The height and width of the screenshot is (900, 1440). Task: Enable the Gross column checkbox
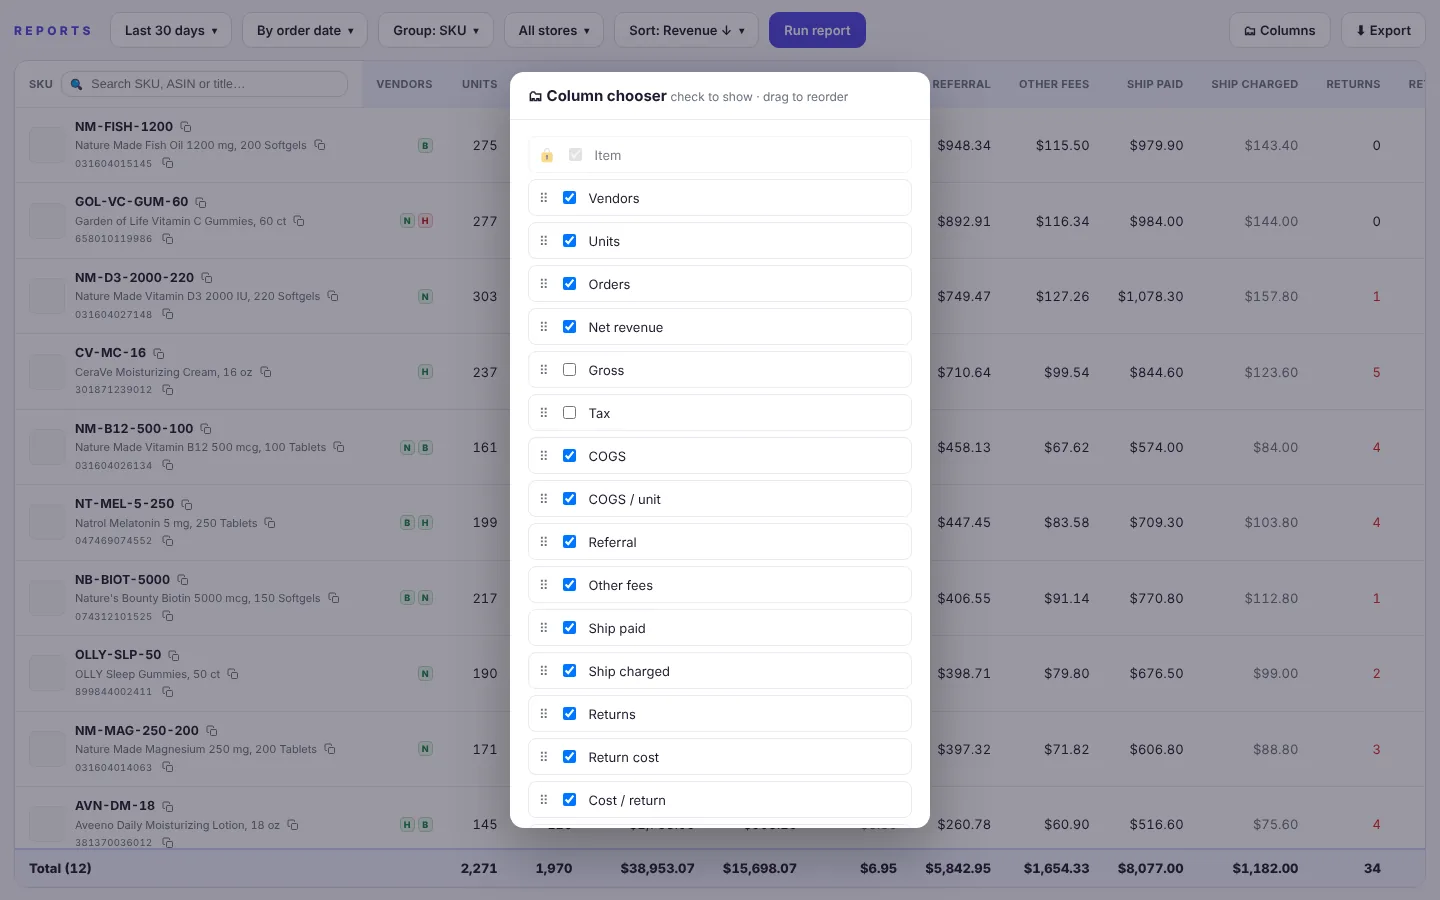pos(570,370)
